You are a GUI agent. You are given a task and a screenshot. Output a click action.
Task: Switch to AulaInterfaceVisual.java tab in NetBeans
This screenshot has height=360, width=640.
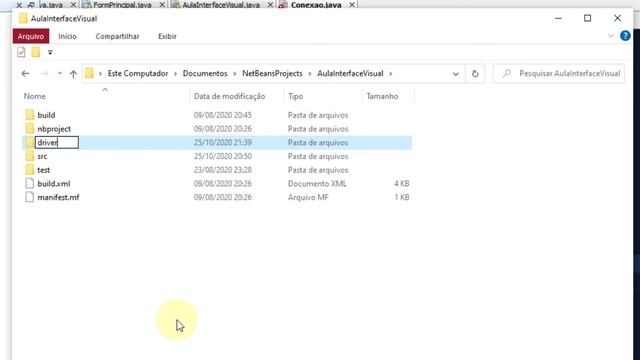point(221,5)
